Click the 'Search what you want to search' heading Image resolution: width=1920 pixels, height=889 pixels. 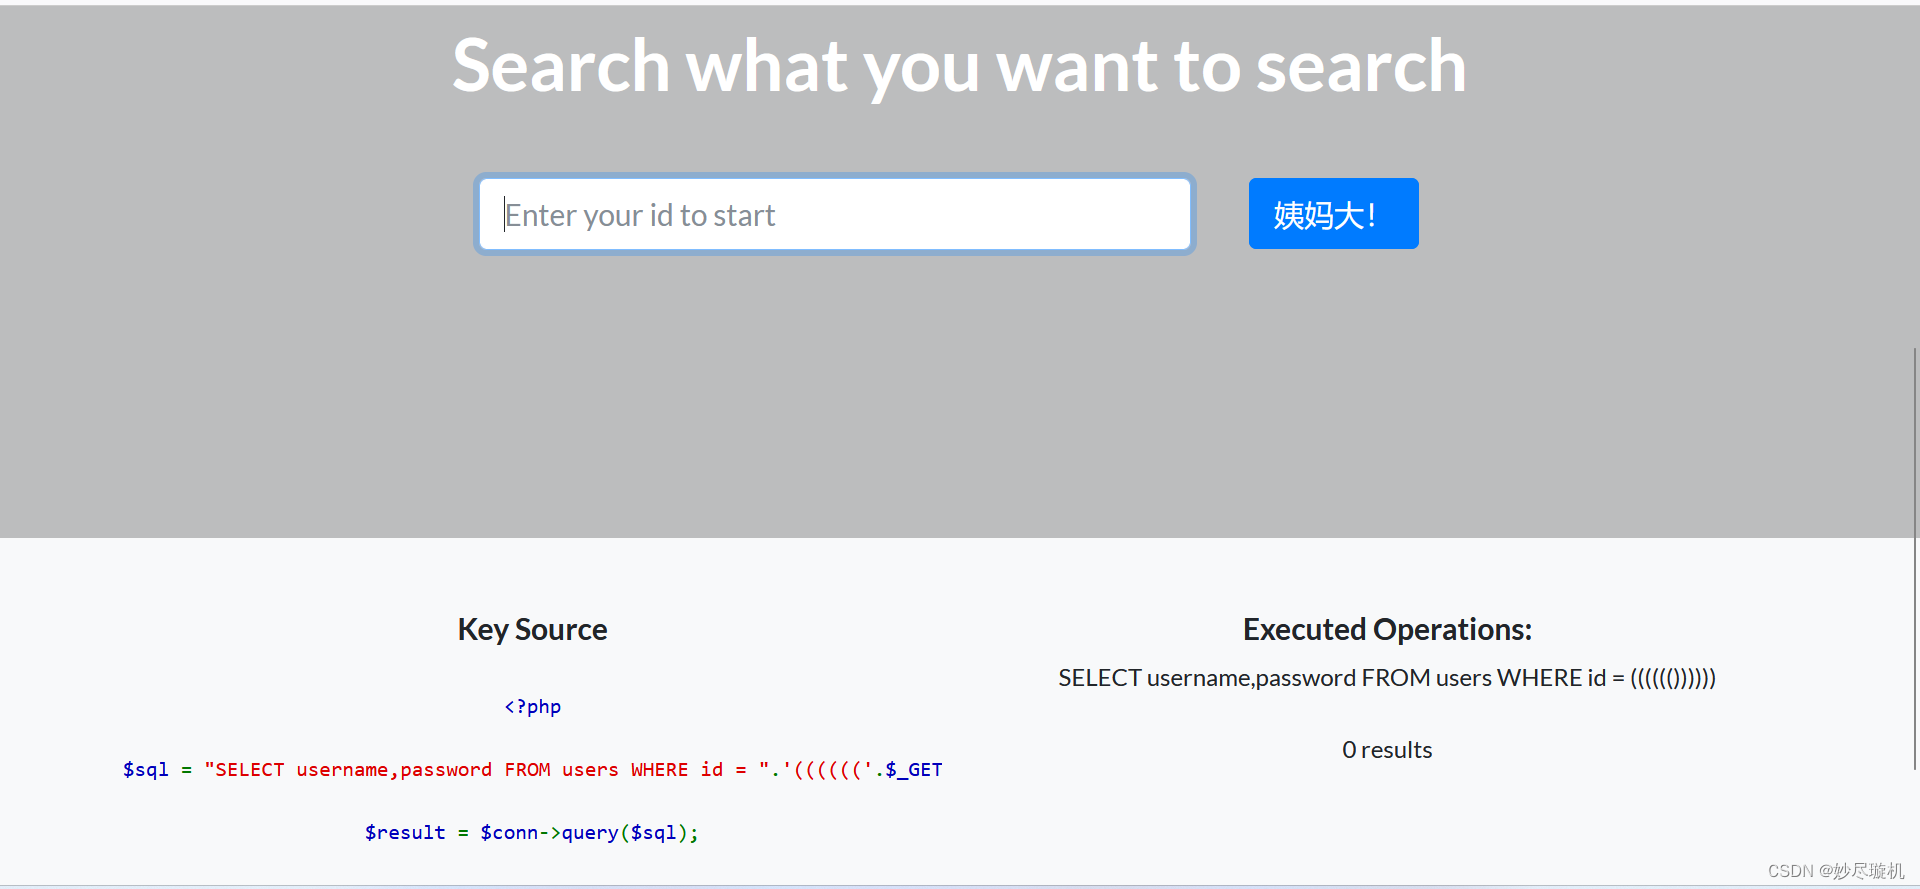click(x=959, y=66)
